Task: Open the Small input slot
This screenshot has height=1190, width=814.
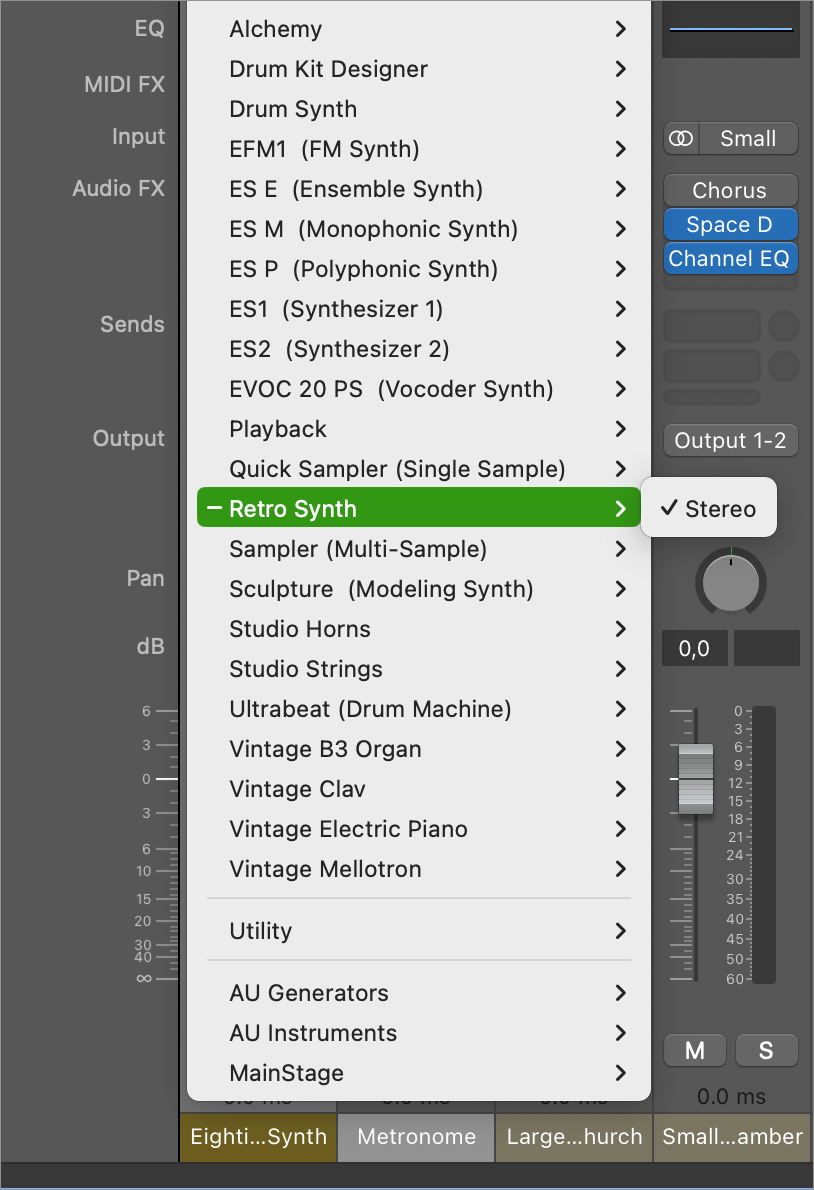Action: point(748,138)
